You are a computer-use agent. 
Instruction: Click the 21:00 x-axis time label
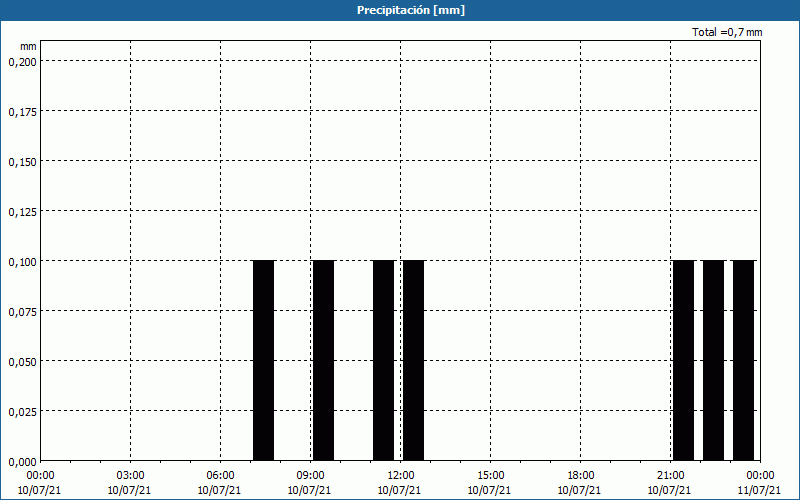point(670,476)
